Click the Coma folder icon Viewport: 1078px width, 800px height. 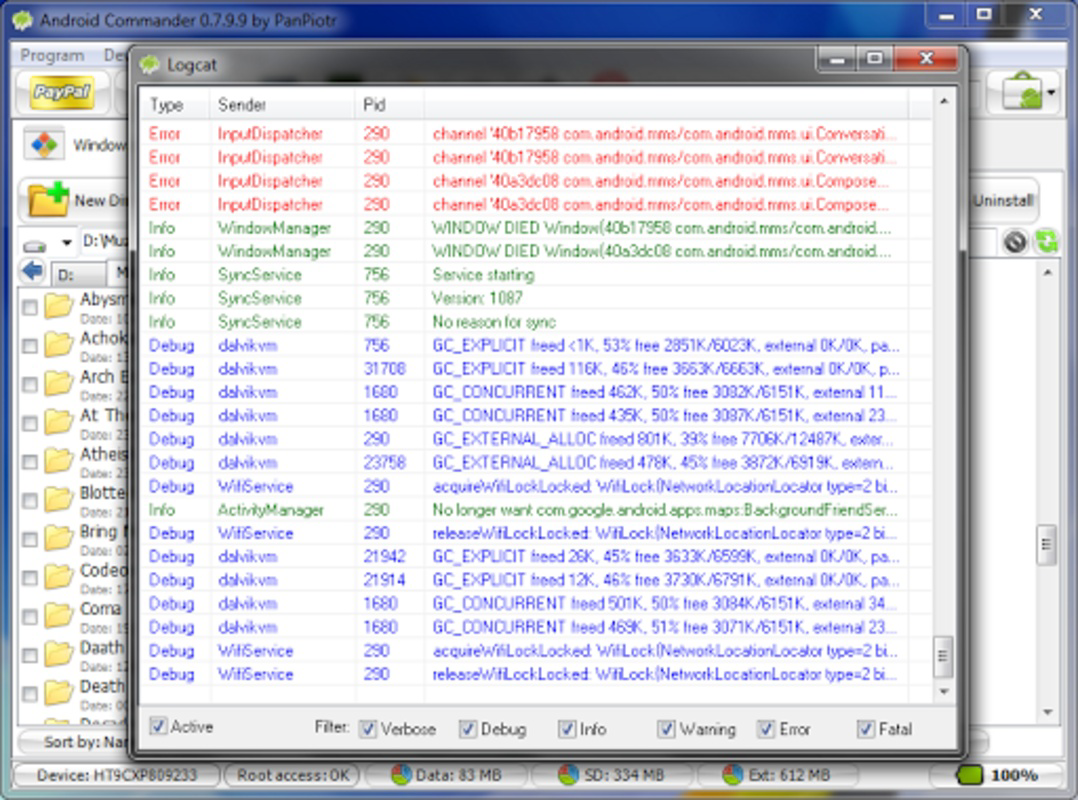coord(58,614)
